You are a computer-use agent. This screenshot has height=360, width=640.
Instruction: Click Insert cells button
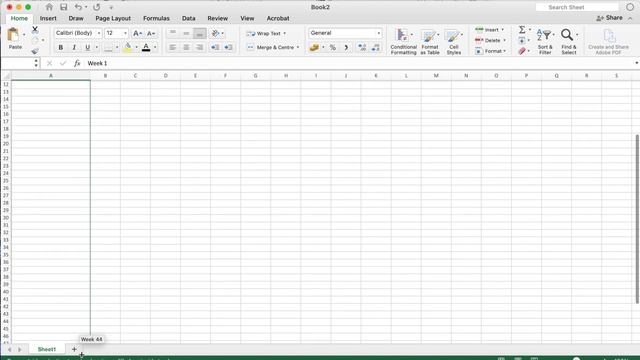coord(490,30)
